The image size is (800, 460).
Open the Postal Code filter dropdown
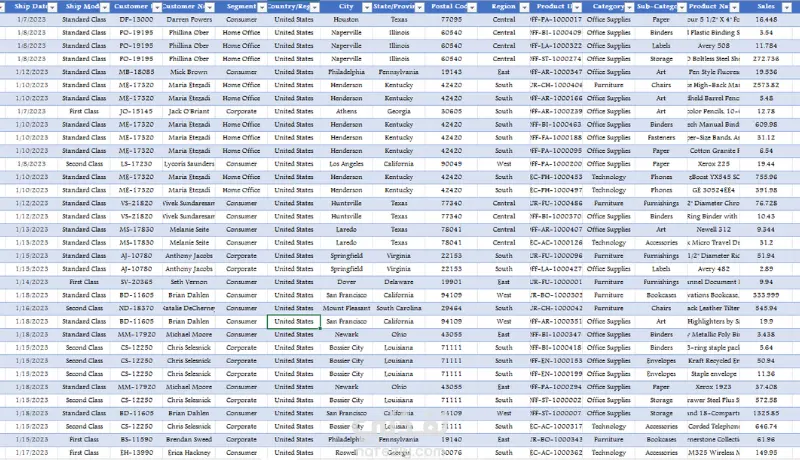point(472,7)
